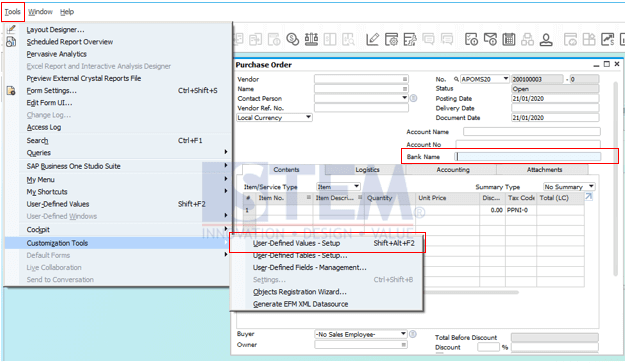The height and width of the screenshot is (364, 627).
Task: Click the first grayed speech bubble toolbar icon
Action: pos(428,39)
